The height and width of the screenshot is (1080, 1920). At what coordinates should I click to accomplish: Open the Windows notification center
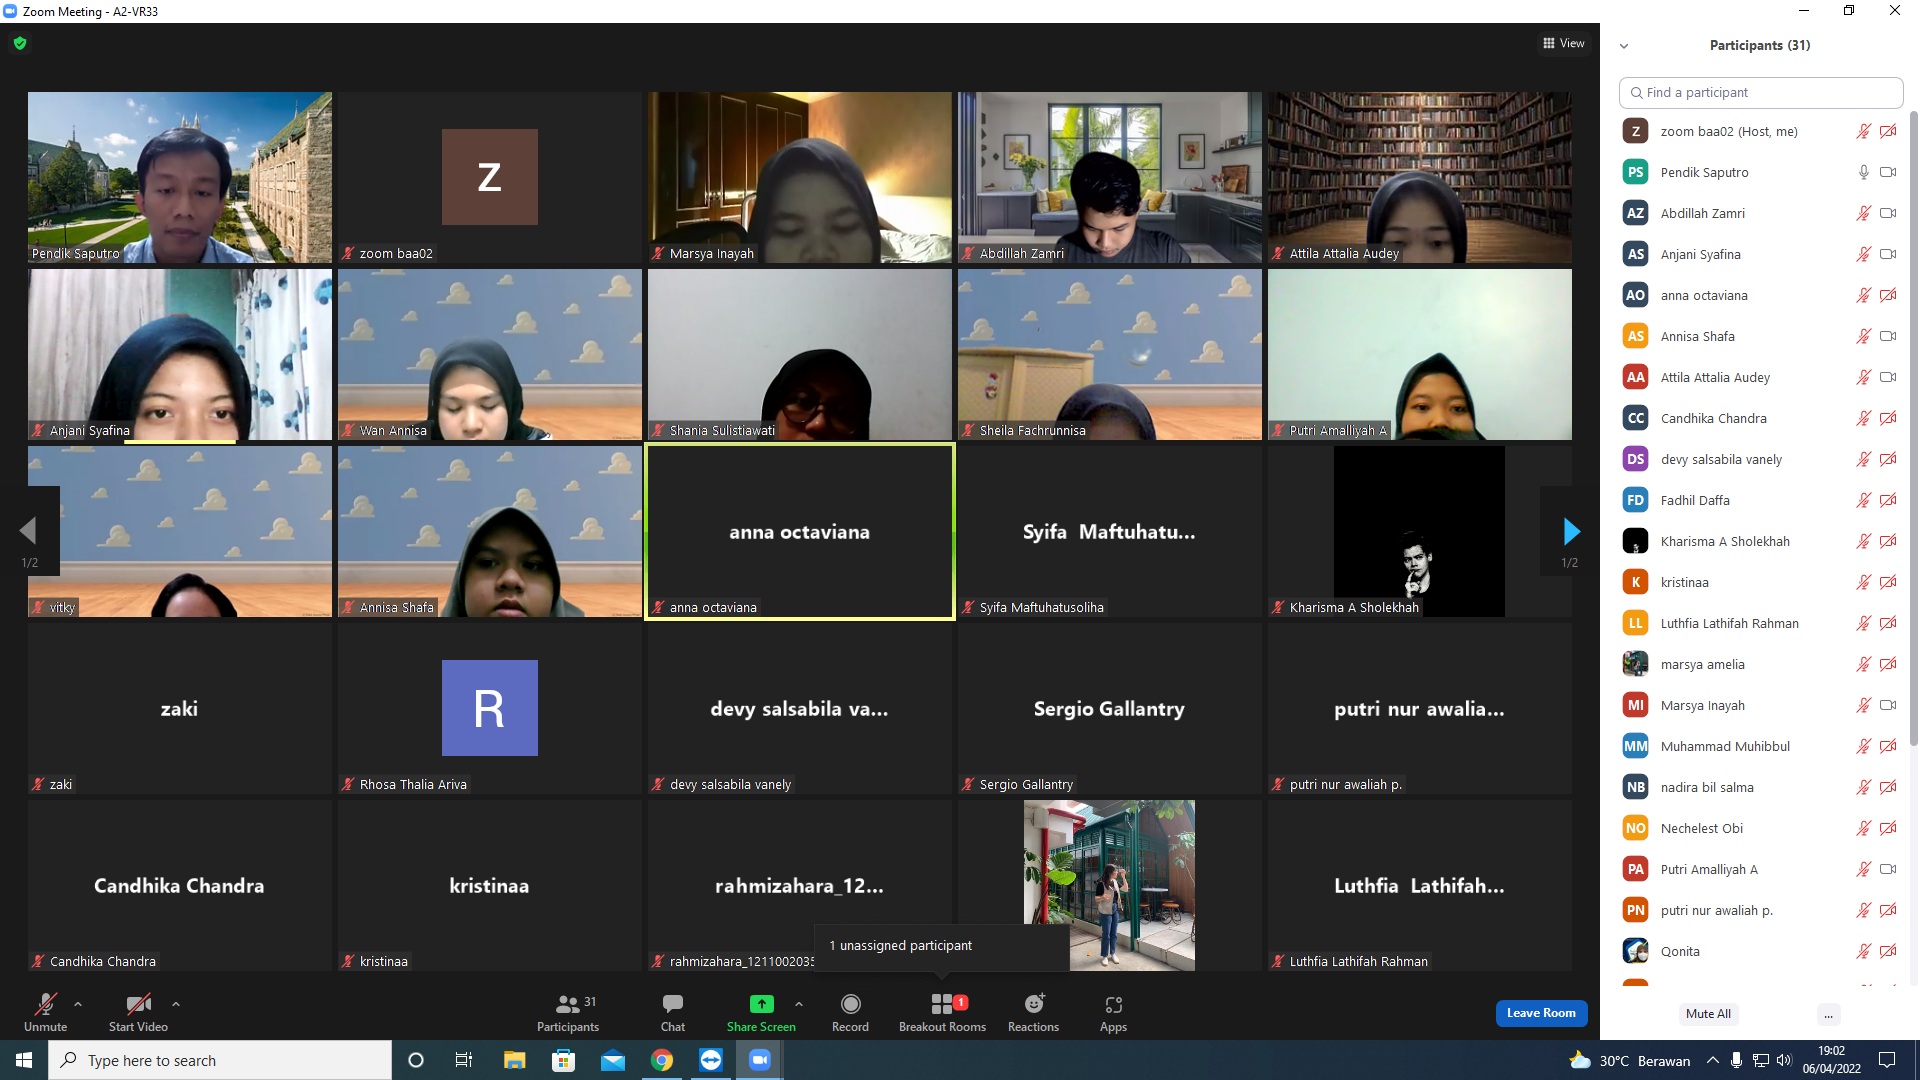pyautogui.click(x=1888, y=1060)
